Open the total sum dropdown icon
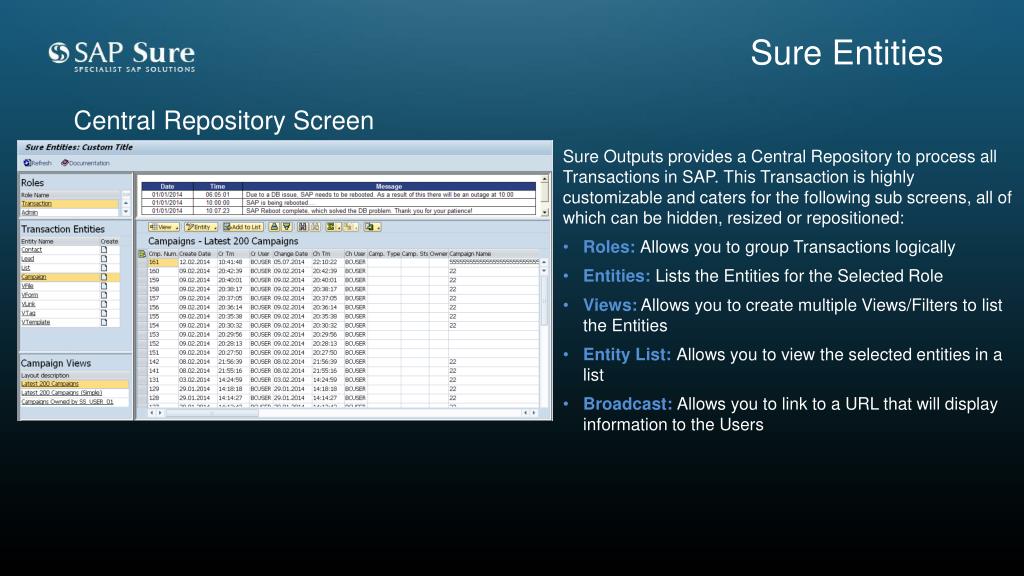This screenshot has height=576, width=1024. click(334, 227)
